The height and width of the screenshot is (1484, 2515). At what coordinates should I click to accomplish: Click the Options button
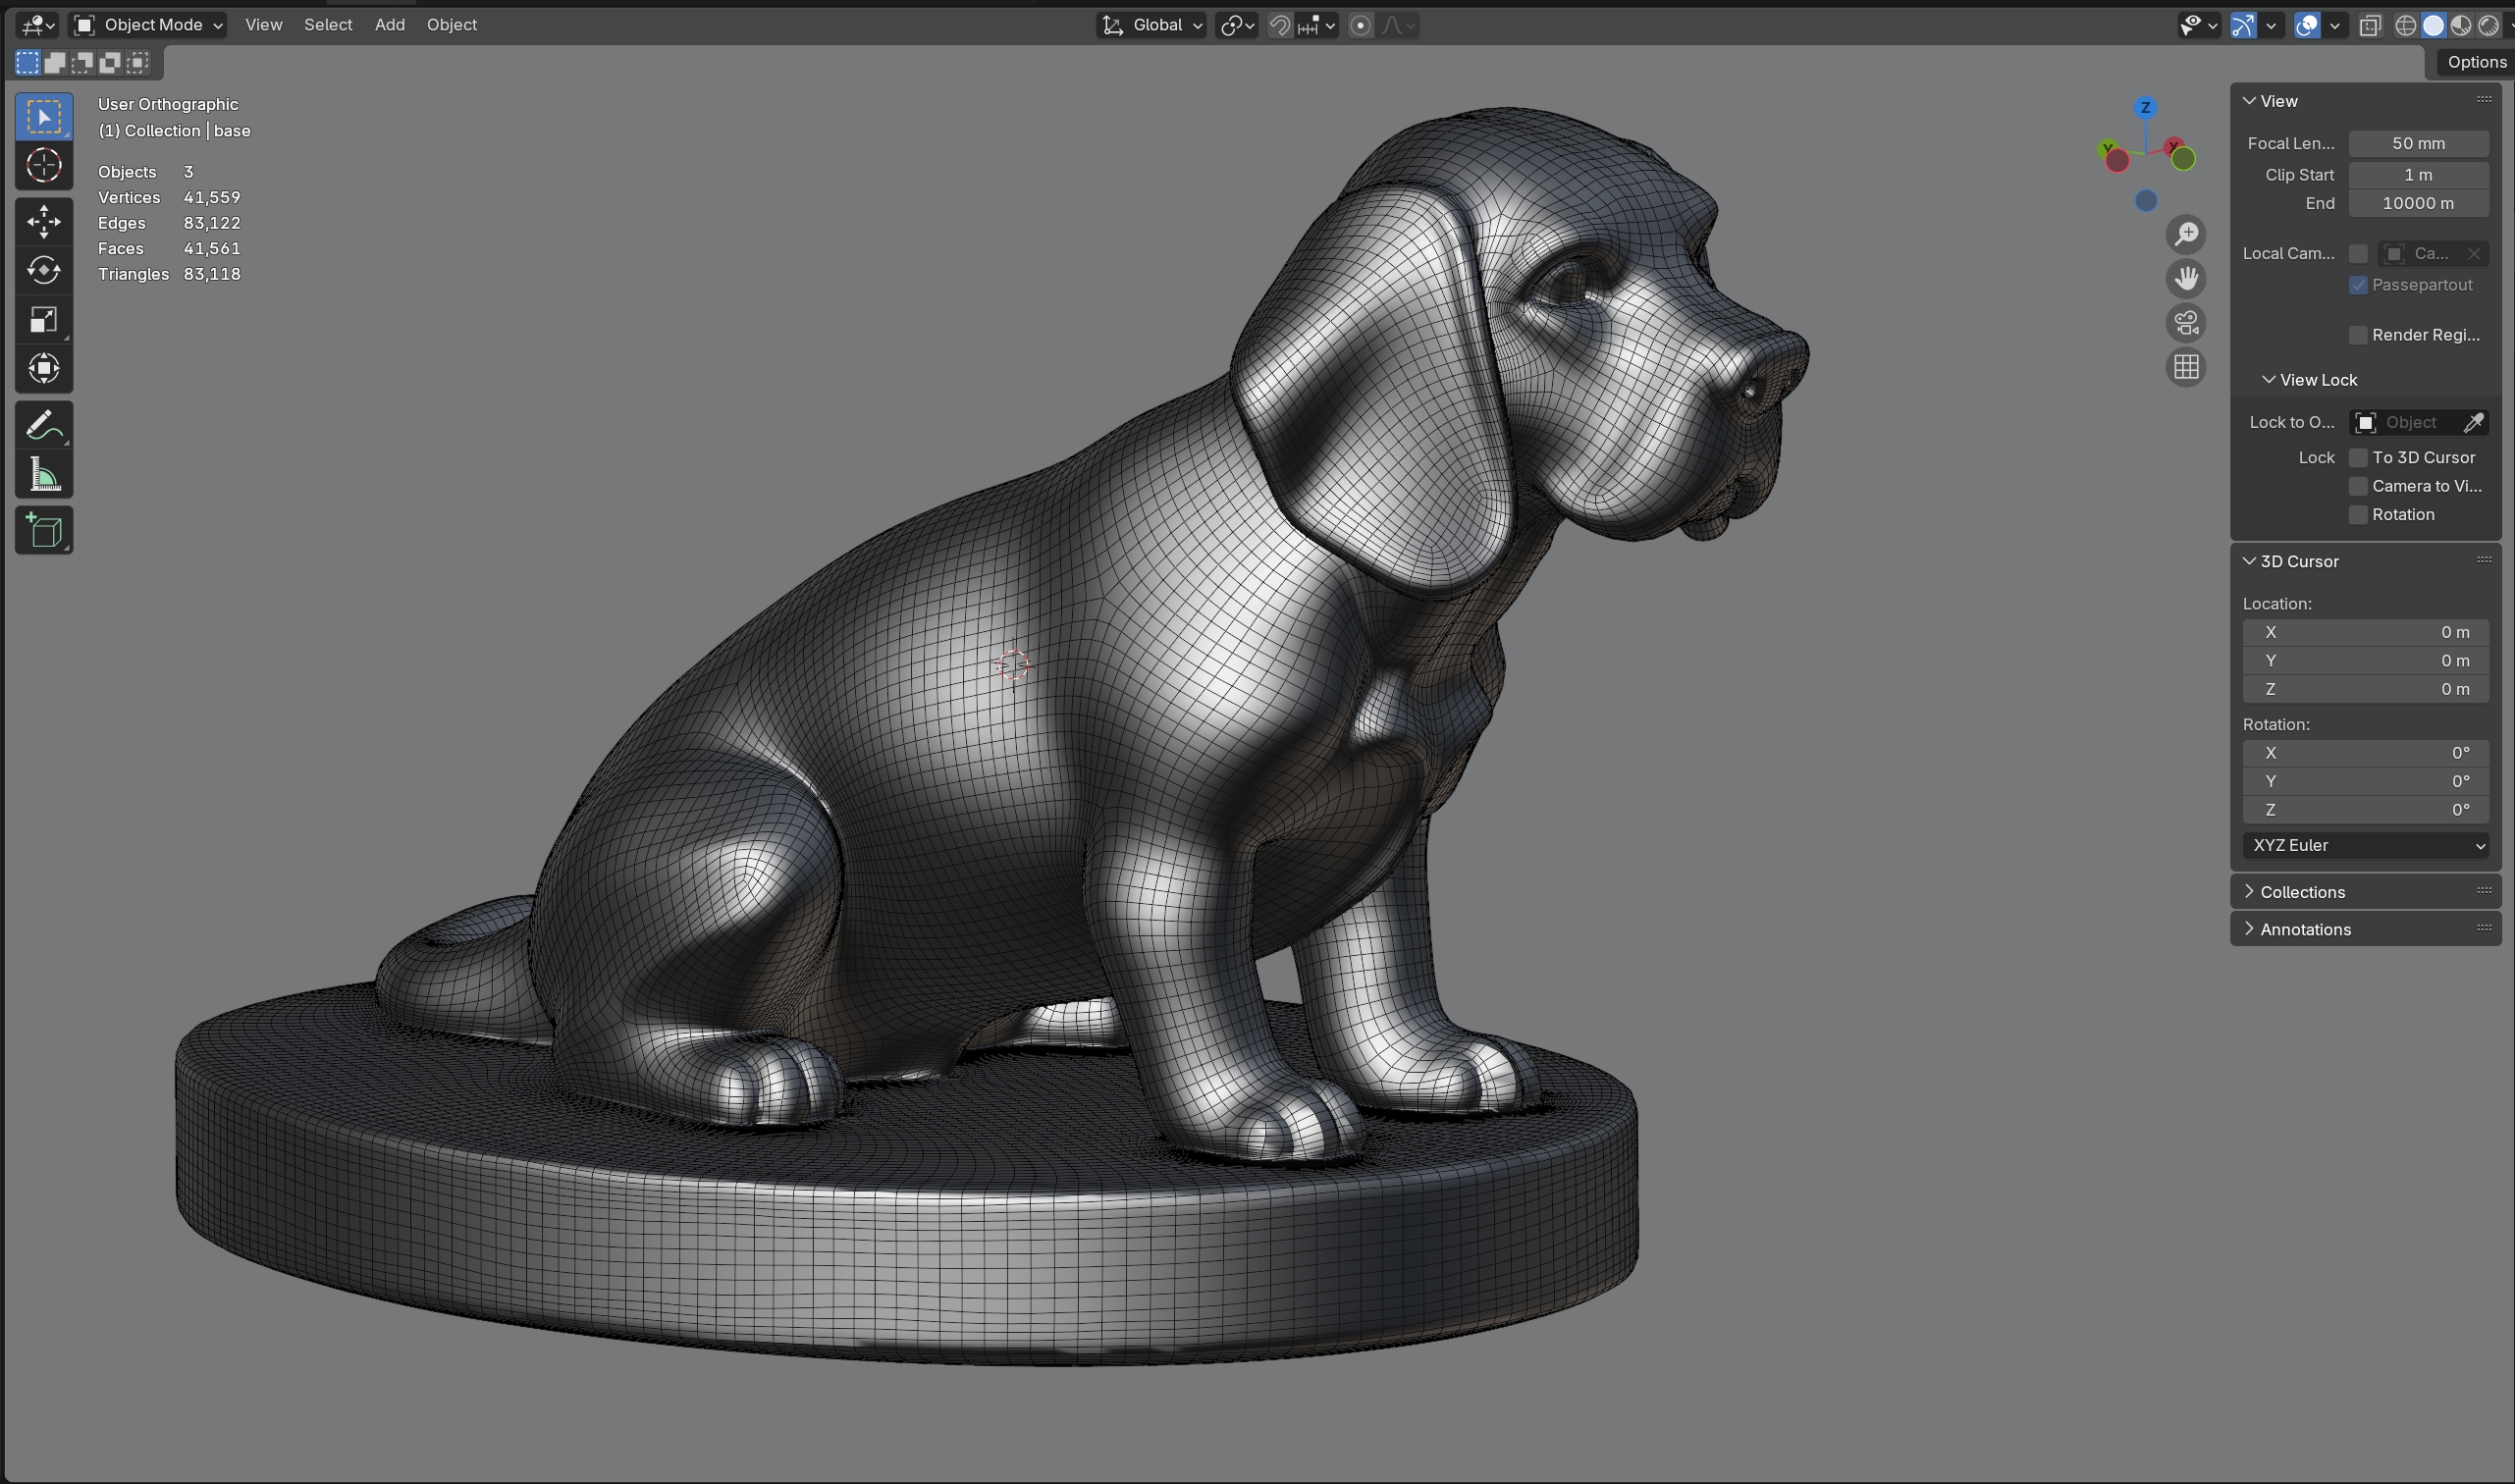click(x=2476, y=62)
